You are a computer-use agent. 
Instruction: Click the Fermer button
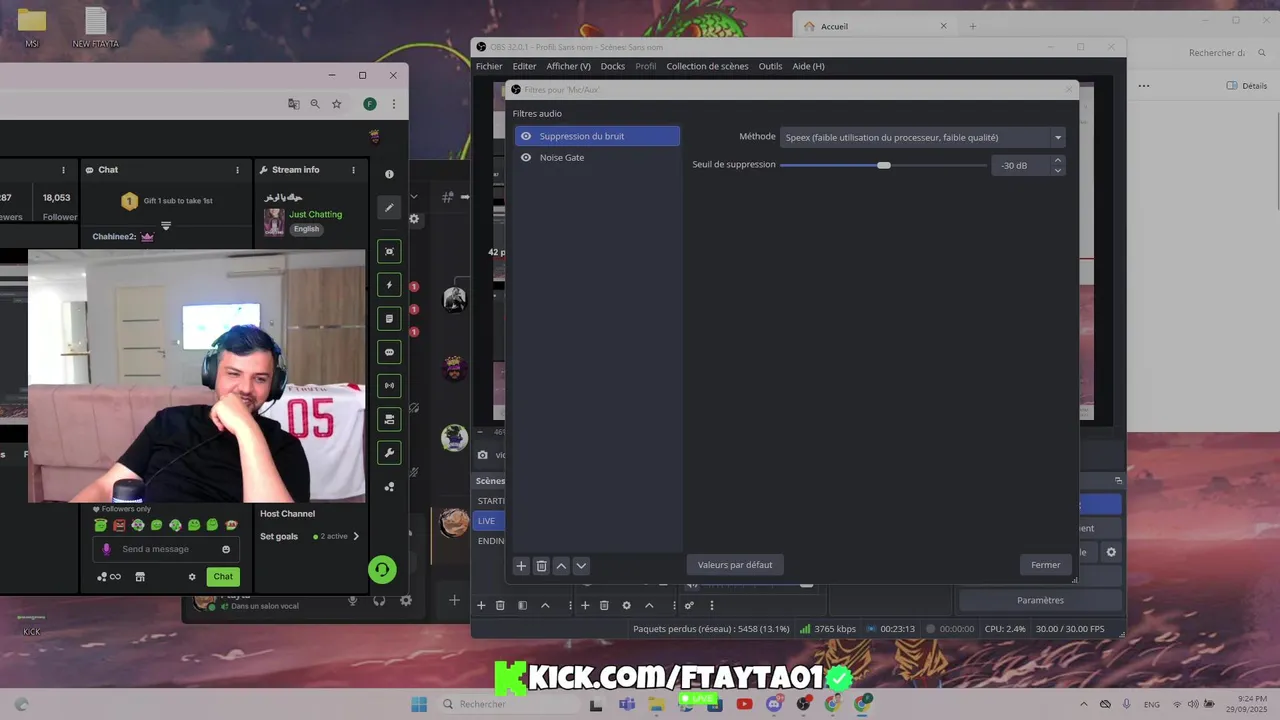pos(1046,565)
